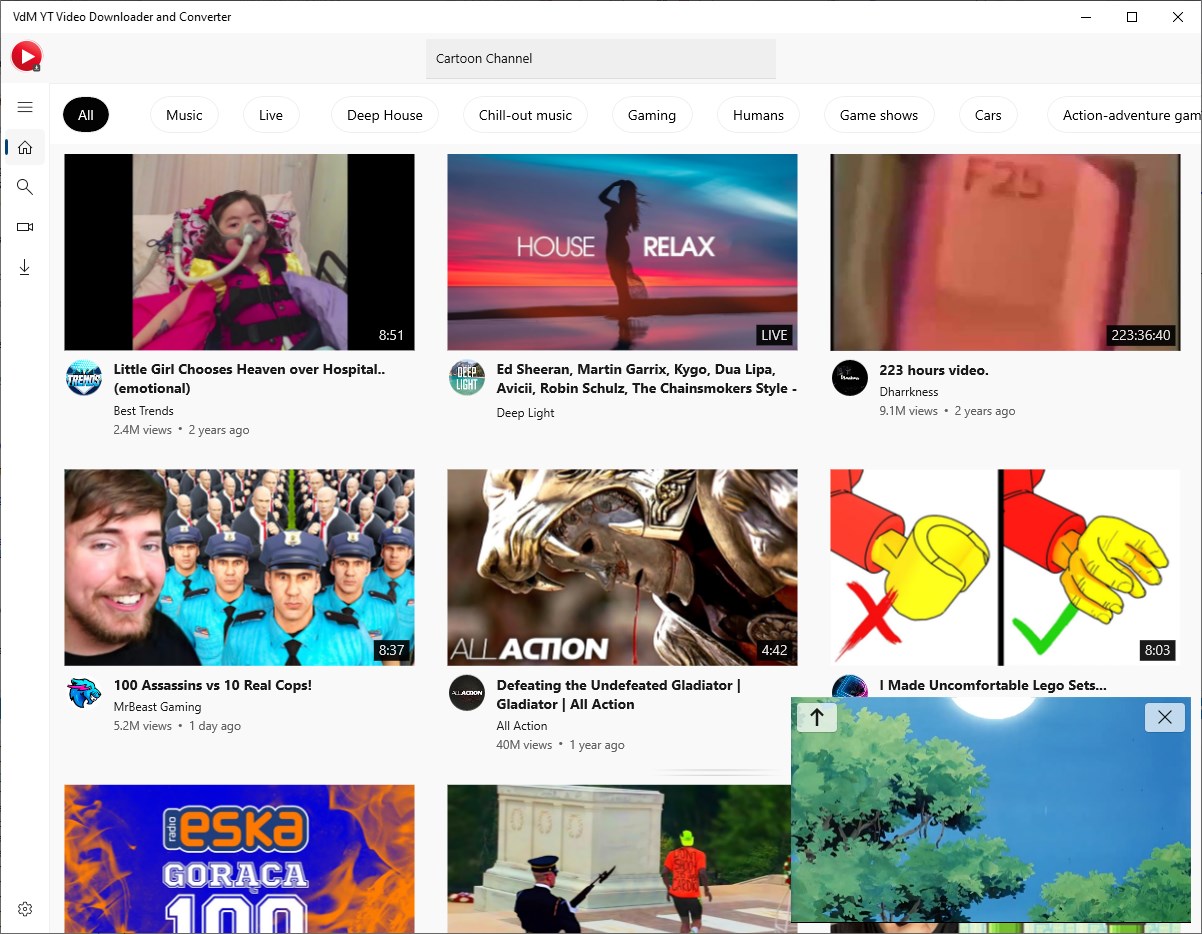Viewport: 1202px width, 934px height.
Task: Open the HOUSE RELAX live stream thumbnail
Action: click(x=622, y=252)
